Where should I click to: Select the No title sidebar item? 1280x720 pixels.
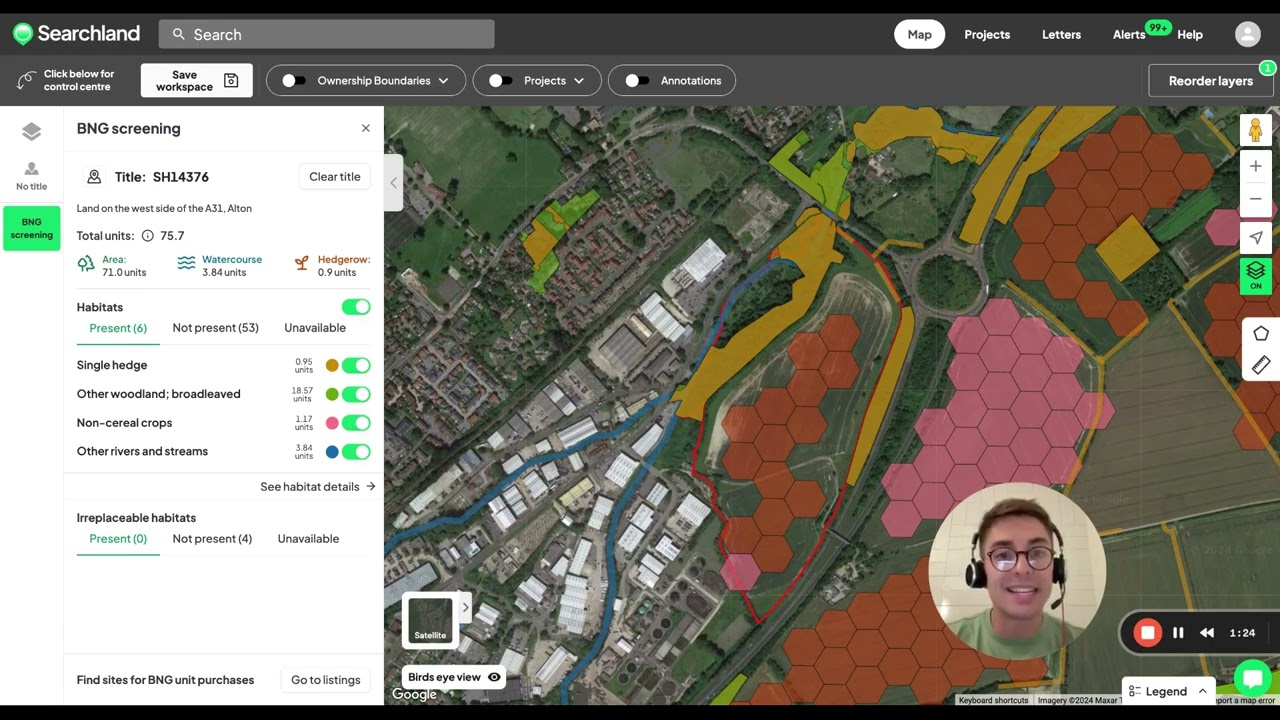[31, 176]
